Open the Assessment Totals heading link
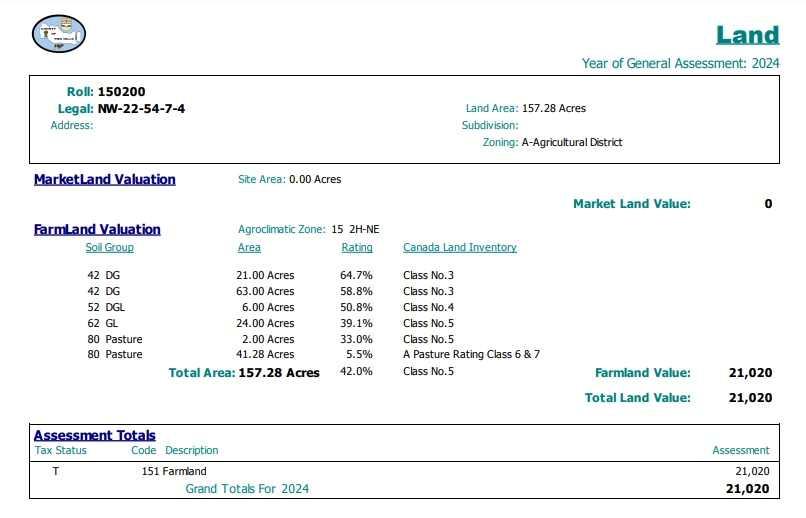The image size is (806, 518). (95, 435)
